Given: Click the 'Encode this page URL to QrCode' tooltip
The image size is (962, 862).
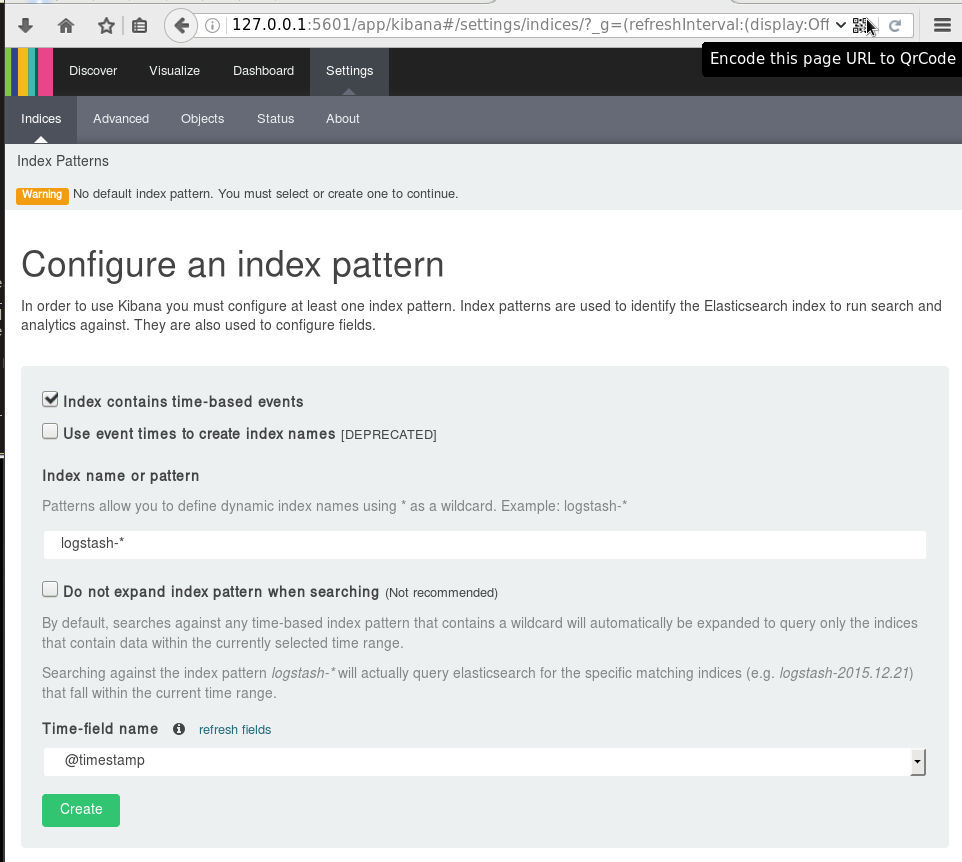Looking at the screenshot, I should pos(832,59).
